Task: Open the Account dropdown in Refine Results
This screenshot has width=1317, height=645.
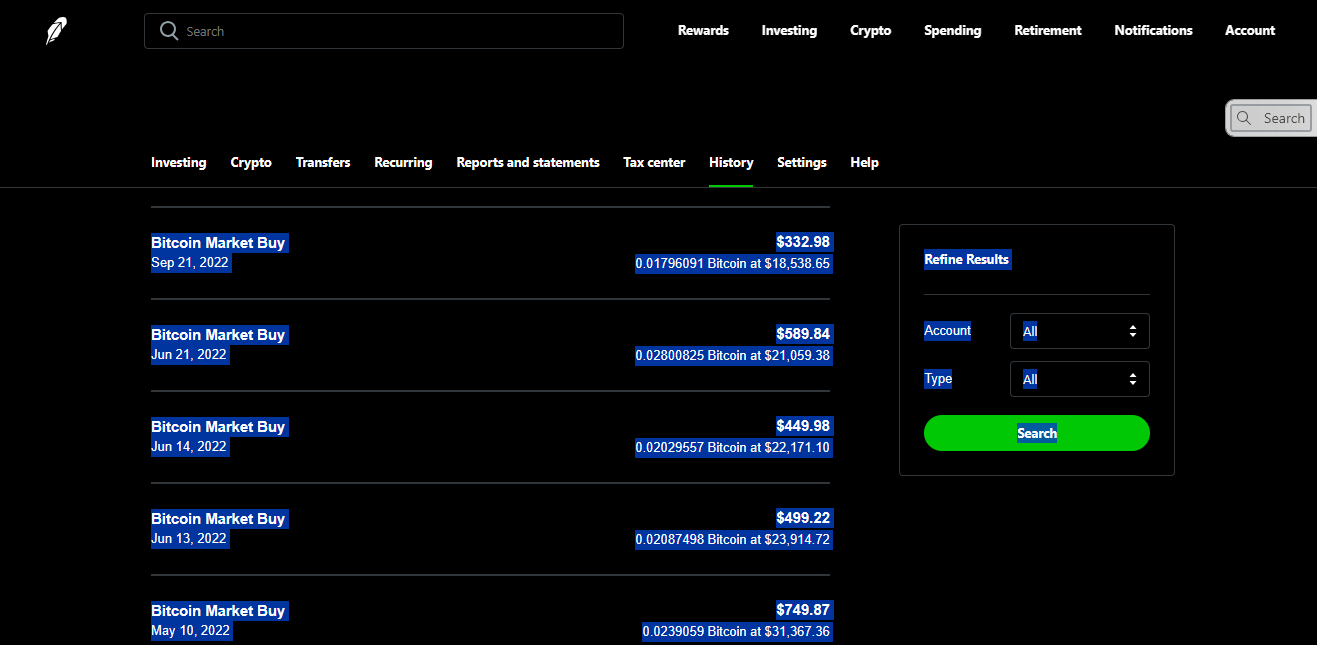Action: 1079,331
